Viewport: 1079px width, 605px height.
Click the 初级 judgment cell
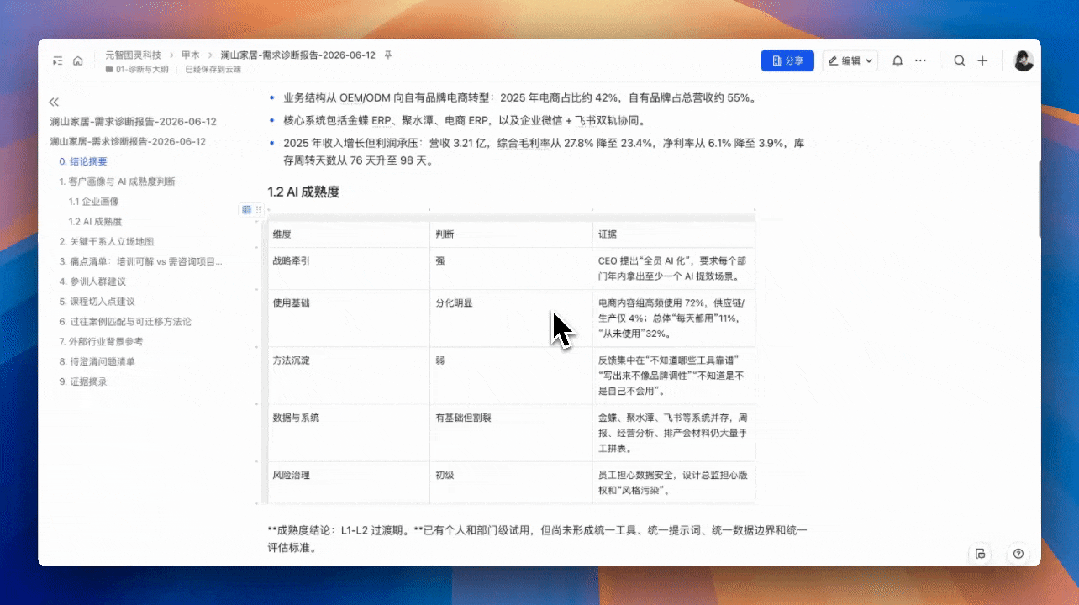coord(511,482)
